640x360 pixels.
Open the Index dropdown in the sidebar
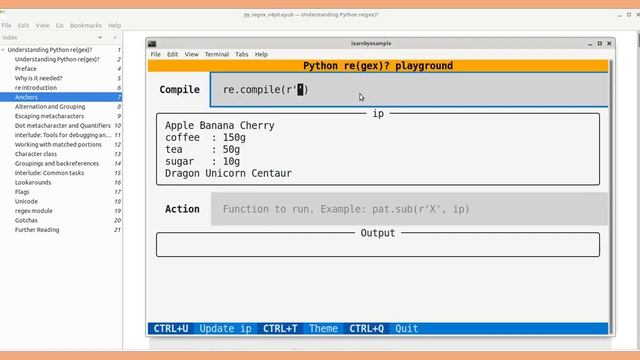pos(100,38)
